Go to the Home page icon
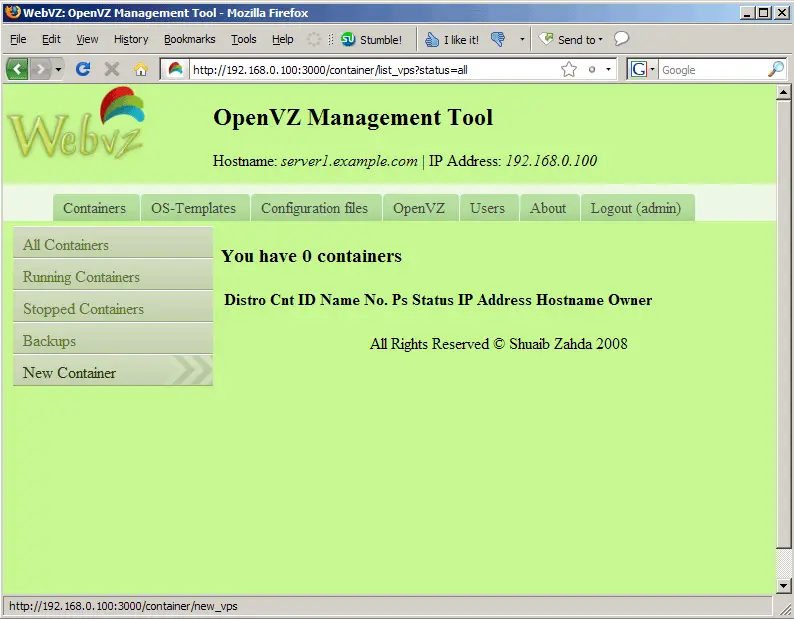794x619 pixels. click(141, 69)
